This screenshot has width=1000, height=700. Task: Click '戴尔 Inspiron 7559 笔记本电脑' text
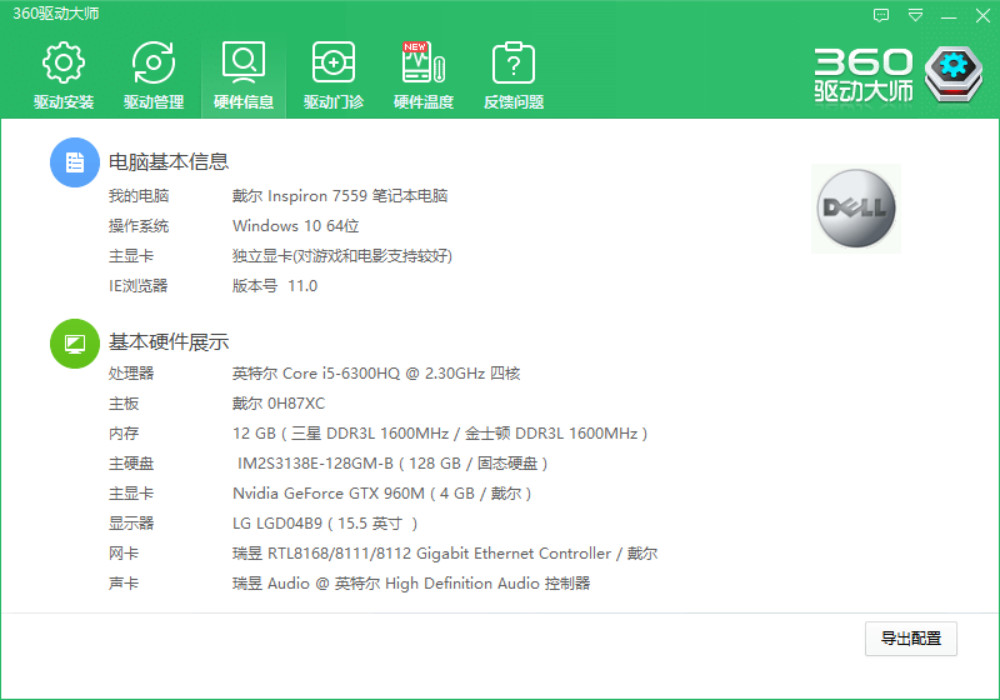[x=340, y=196]
